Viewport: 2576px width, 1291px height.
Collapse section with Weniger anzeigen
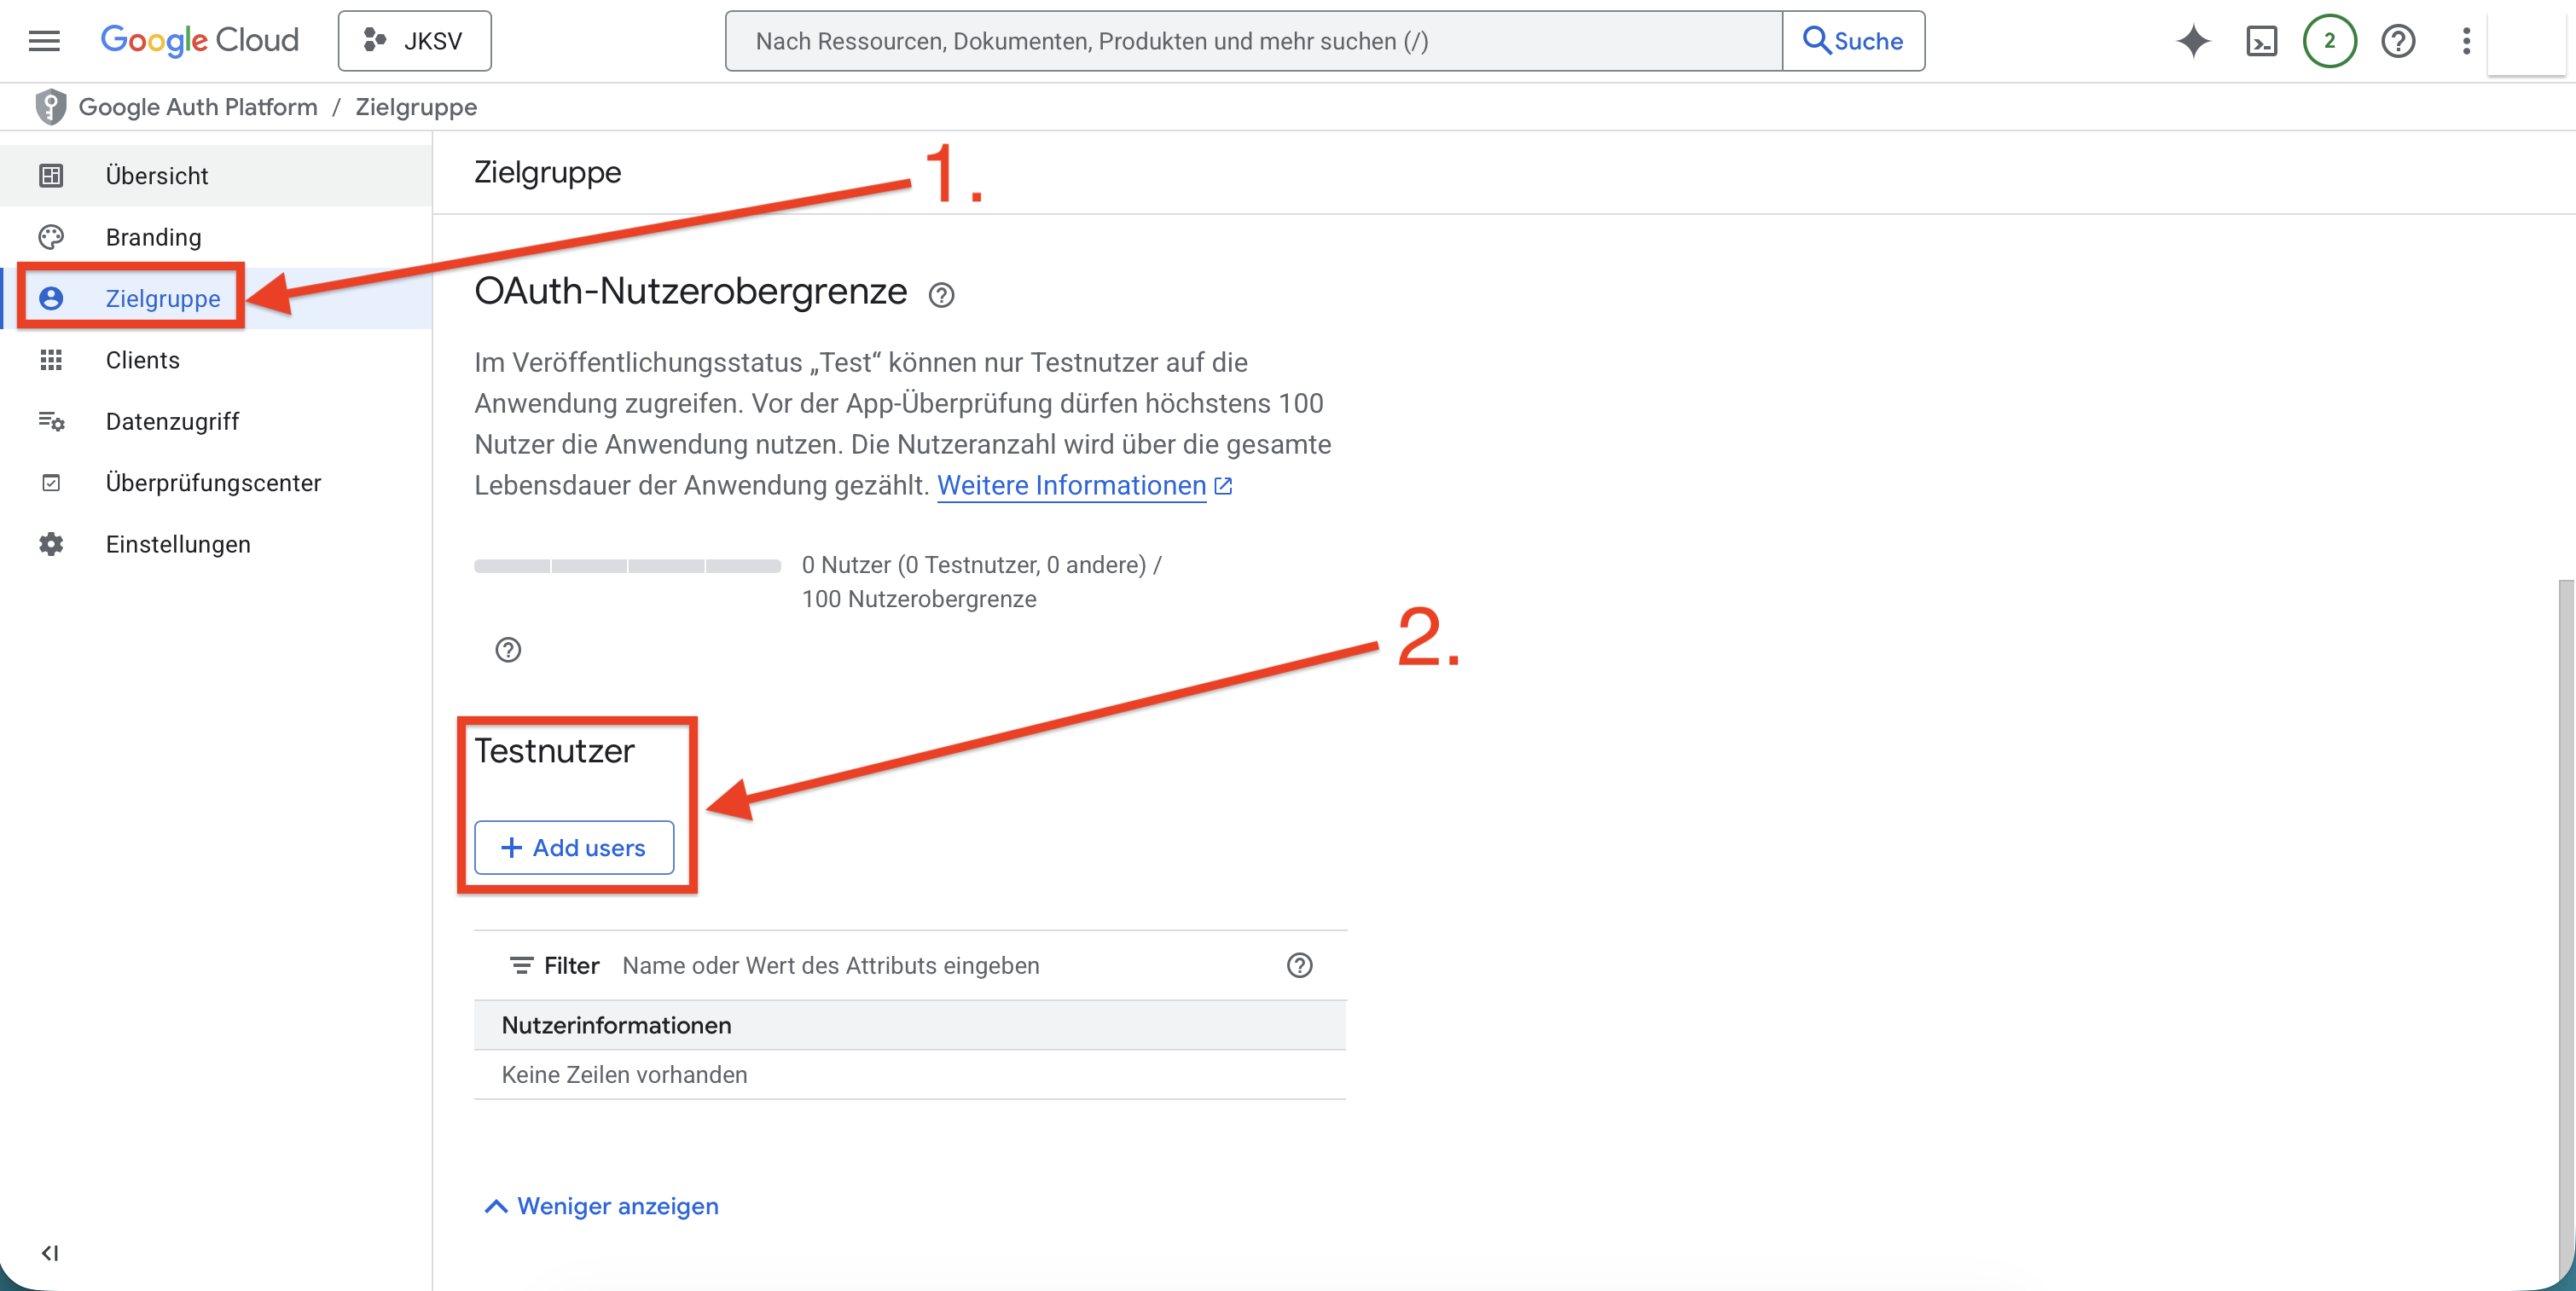click(601, 1206)
